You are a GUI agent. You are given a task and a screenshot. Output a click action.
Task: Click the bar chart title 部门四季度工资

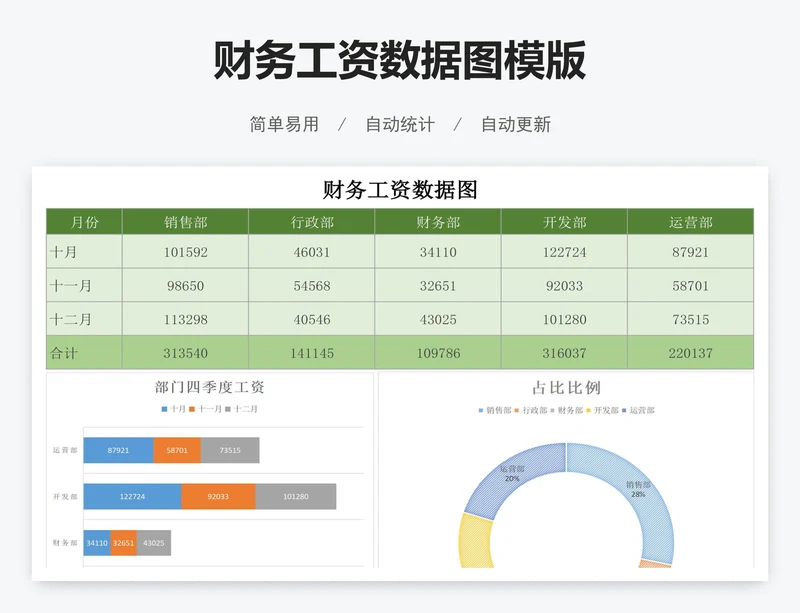[x=209, y=387]
